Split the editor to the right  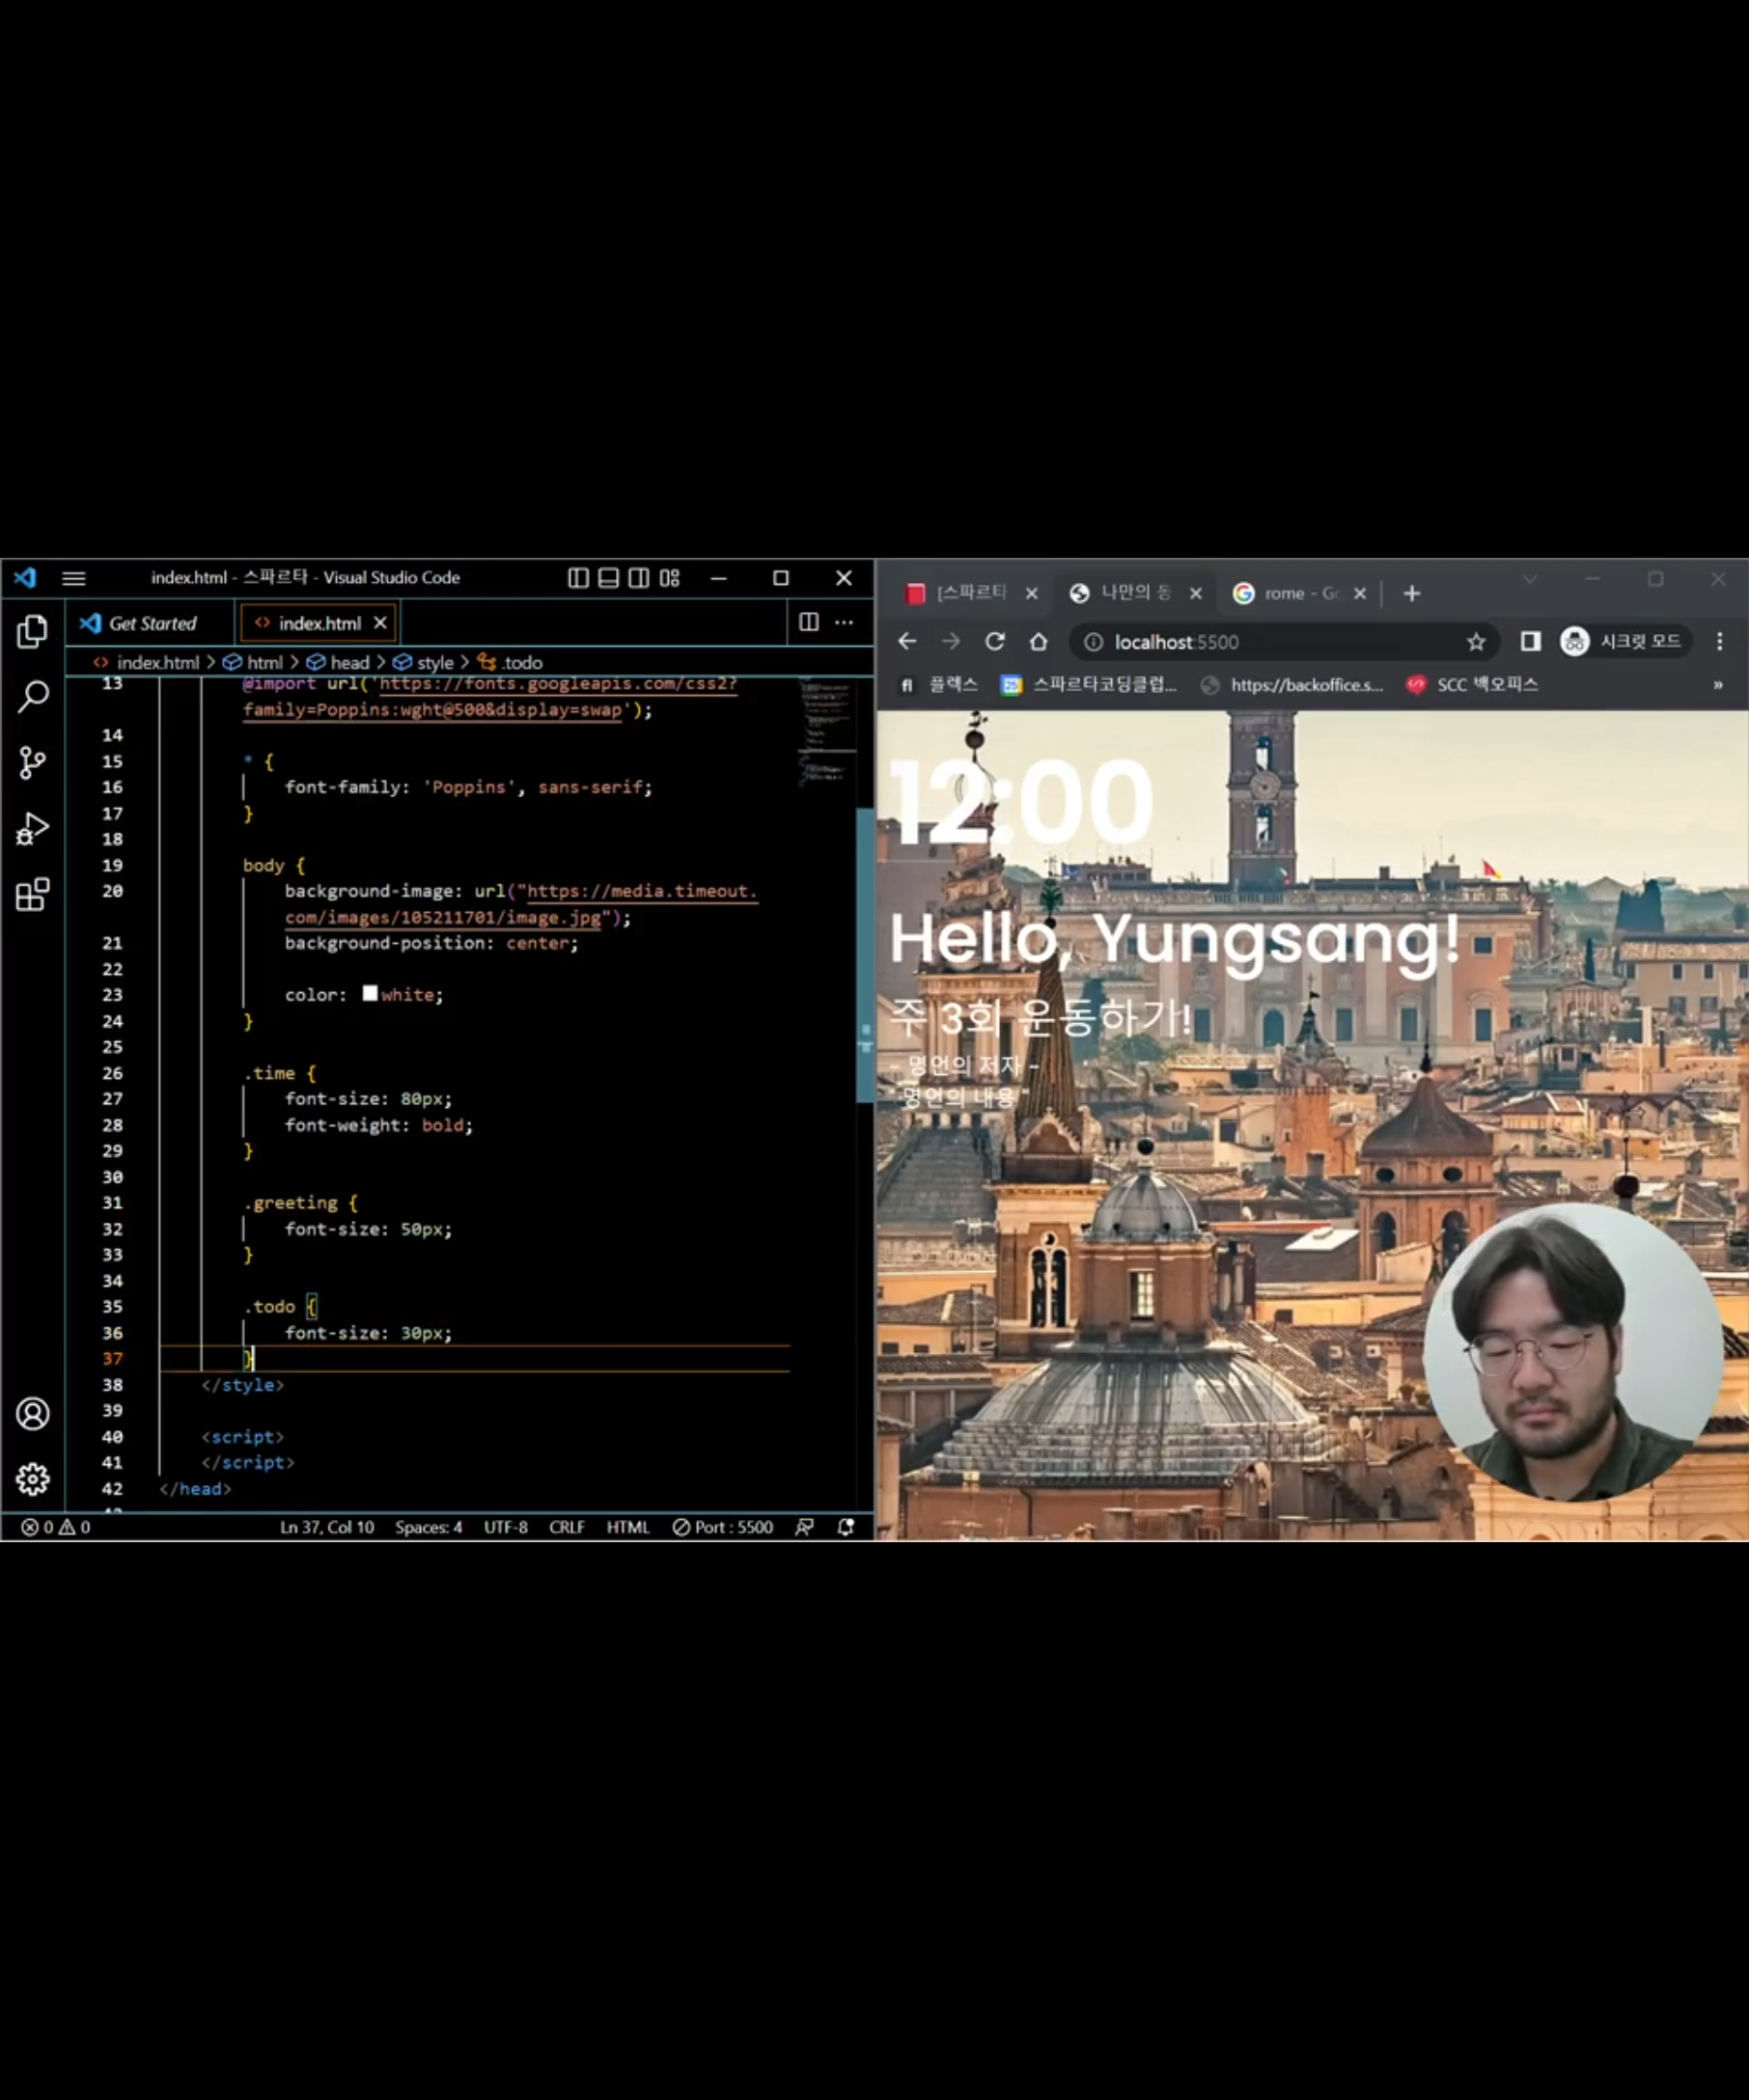(809, 622)
